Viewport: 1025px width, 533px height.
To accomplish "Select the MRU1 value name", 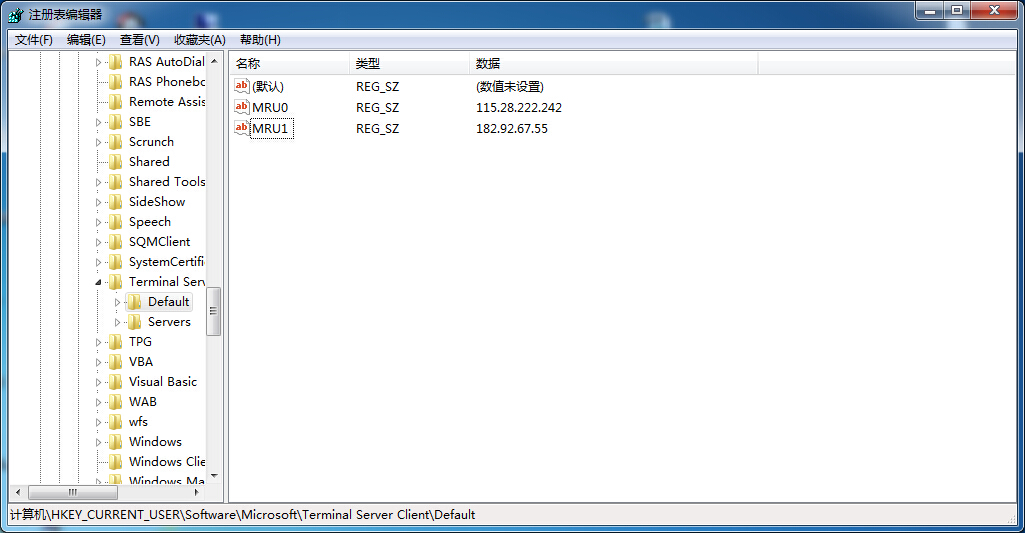I will pyautogui.click(x=270, y=128).
